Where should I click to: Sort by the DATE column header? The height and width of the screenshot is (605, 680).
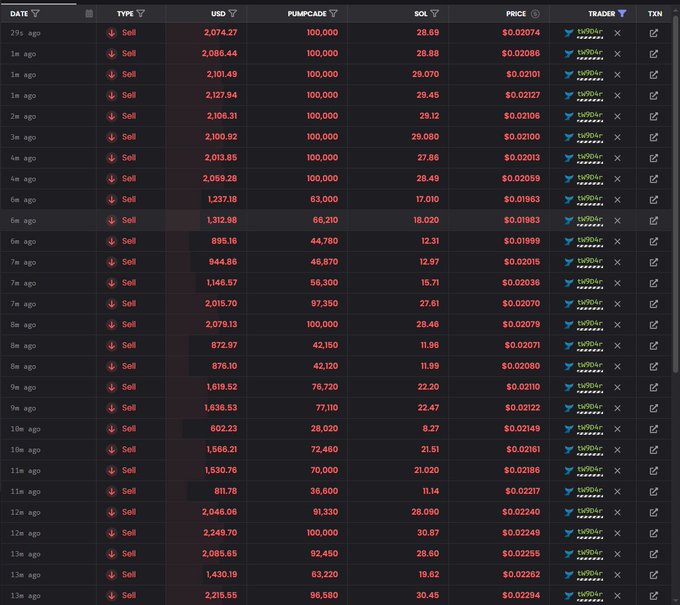point(19,14)
